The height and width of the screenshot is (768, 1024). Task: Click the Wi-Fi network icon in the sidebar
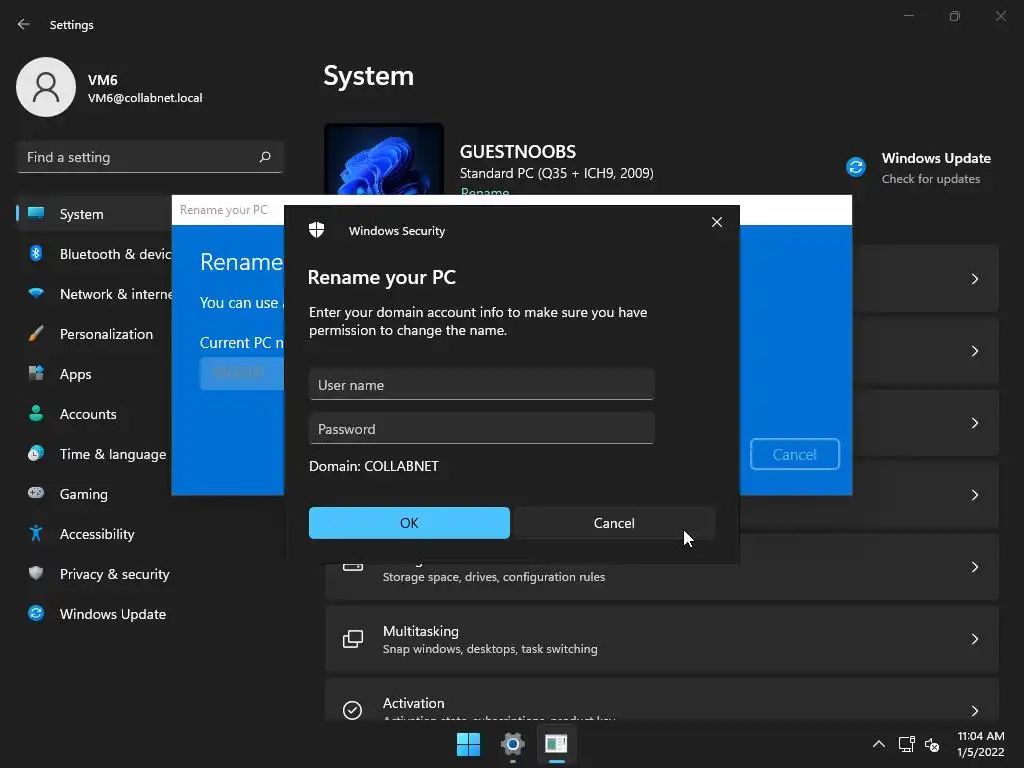pyautogui.click(x=36, y=293)
